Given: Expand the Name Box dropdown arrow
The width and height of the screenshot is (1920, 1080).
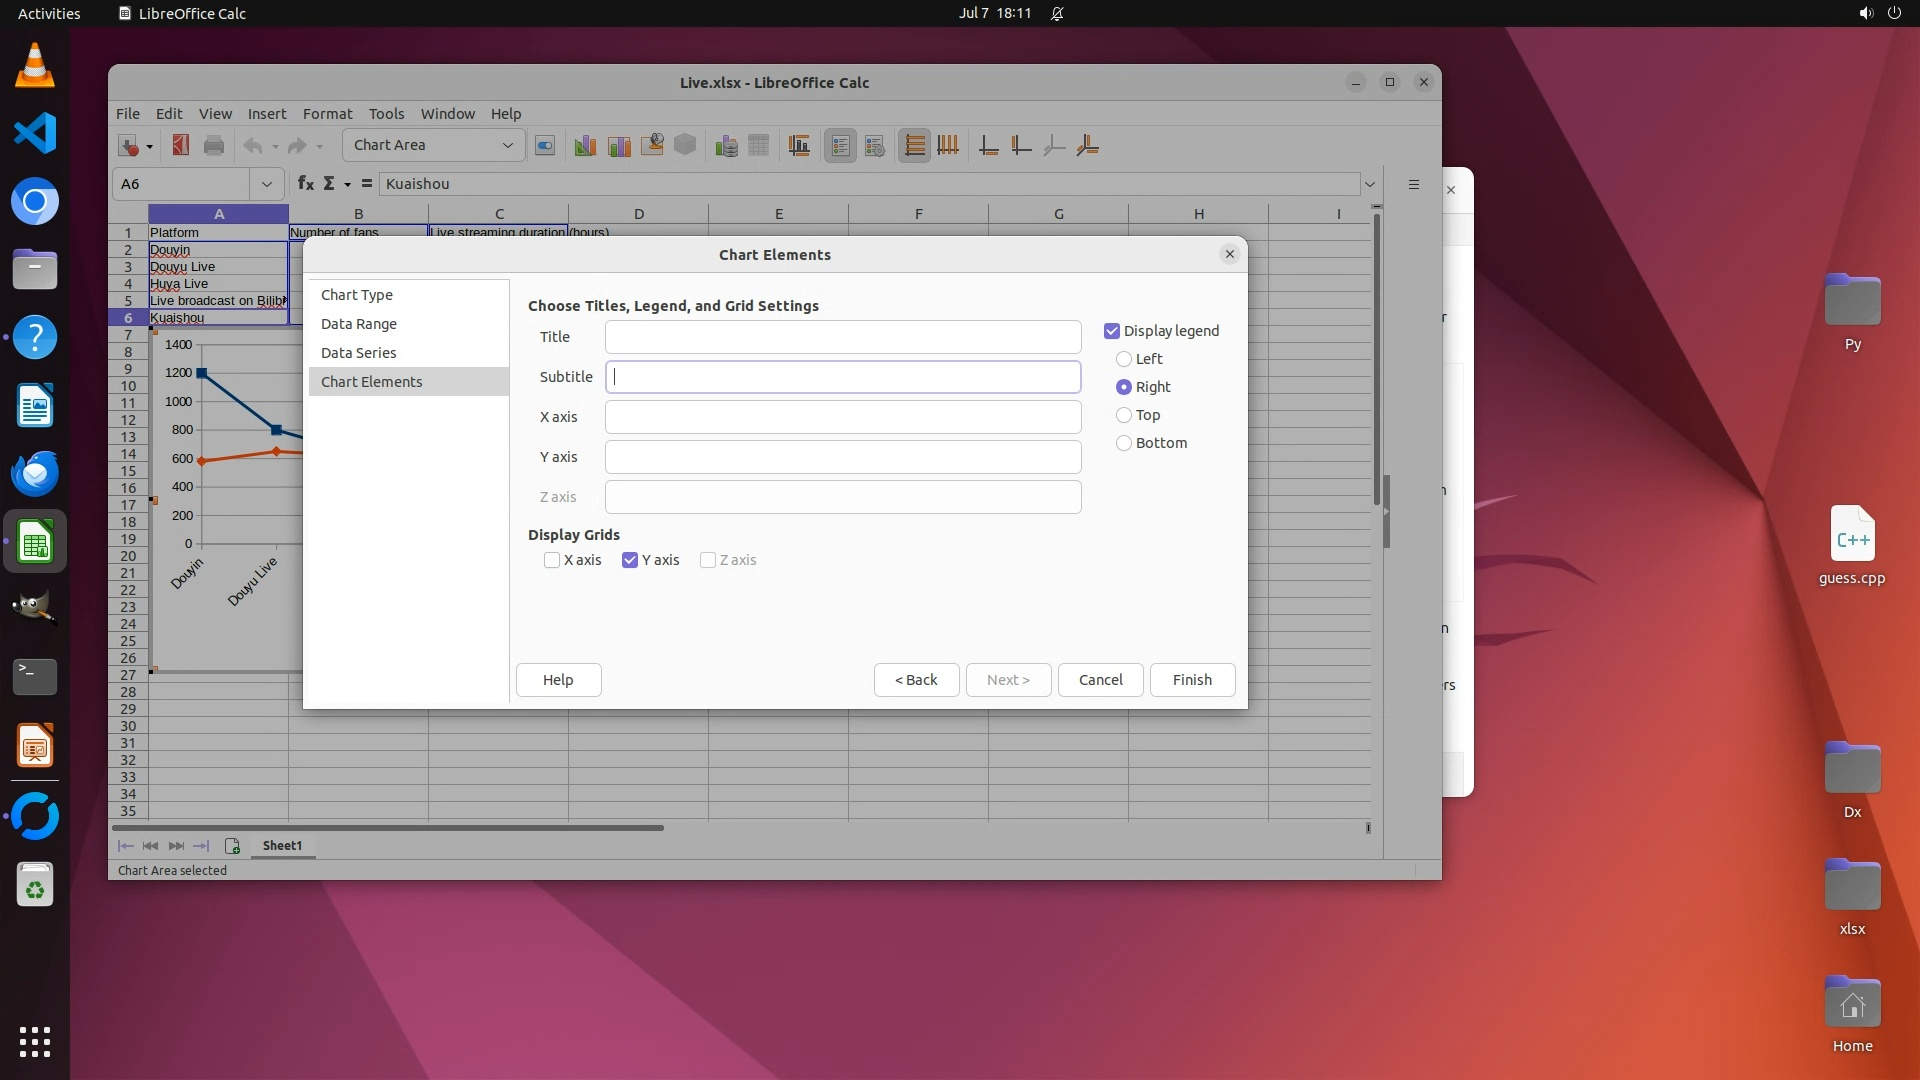Looking at the screenshot, I should [x=266, y=184].
